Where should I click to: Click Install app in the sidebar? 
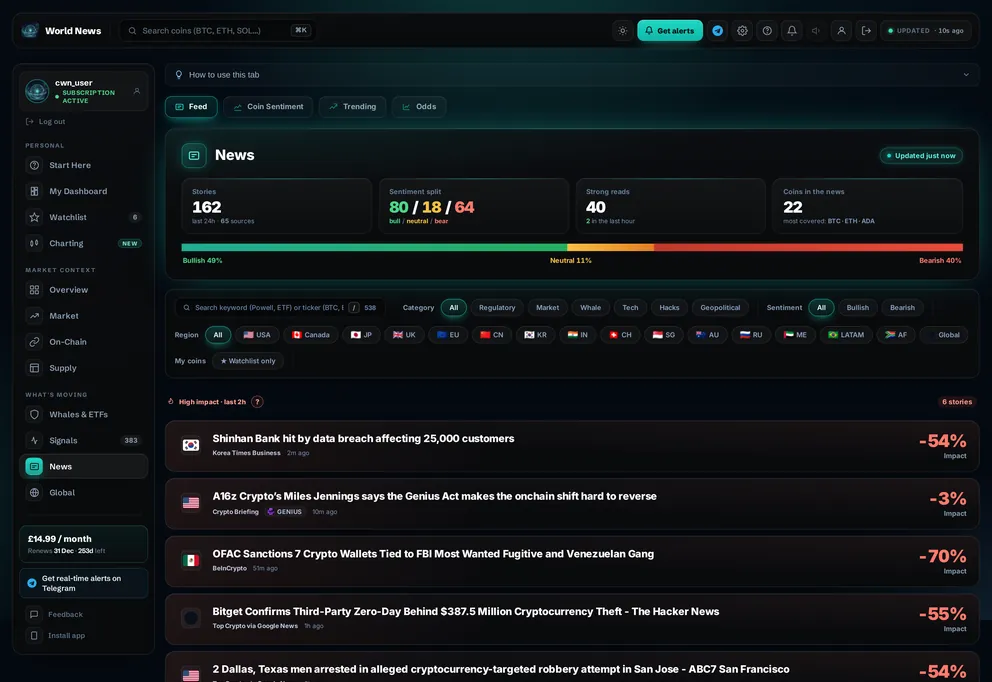[84, 635]
